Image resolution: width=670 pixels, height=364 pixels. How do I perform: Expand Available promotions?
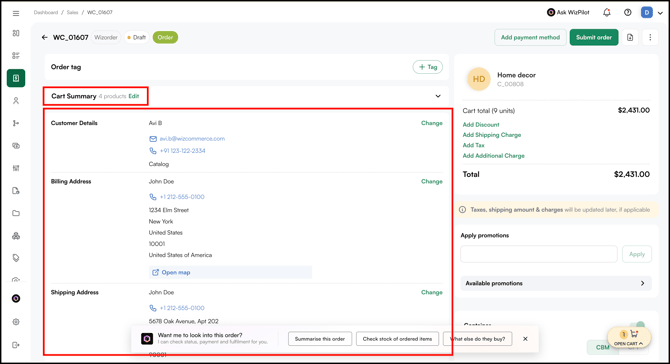556,283
